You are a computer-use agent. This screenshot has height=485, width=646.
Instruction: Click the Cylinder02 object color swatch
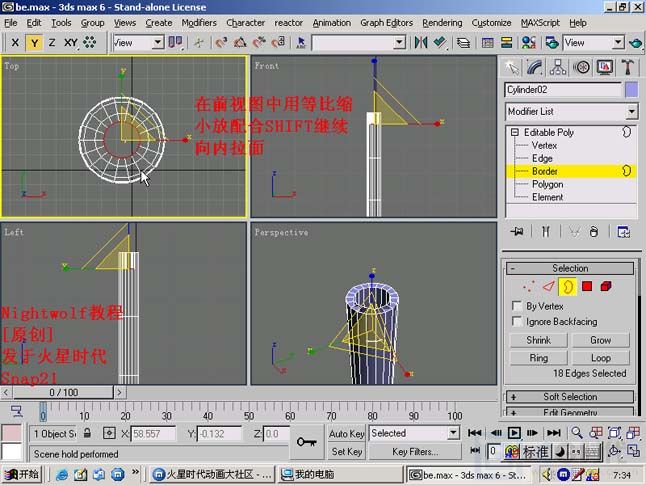(631, 90)
